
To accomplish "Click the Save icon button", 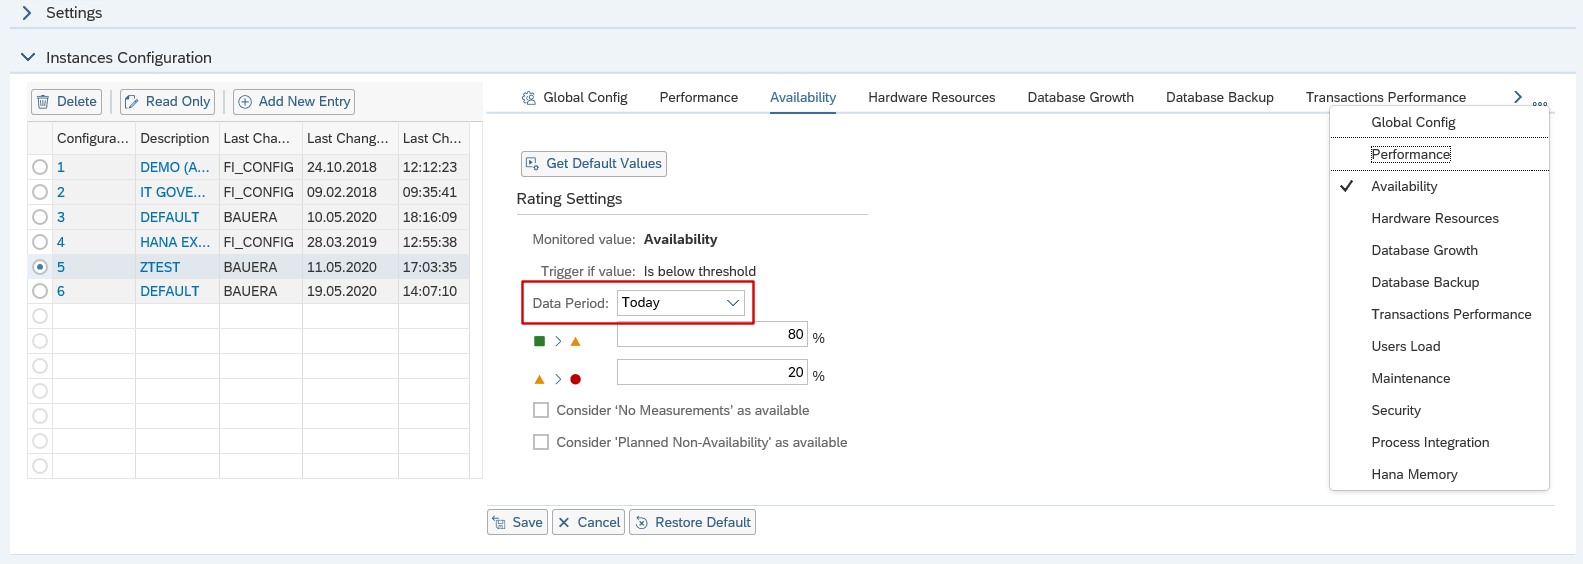I will (499, 523).
